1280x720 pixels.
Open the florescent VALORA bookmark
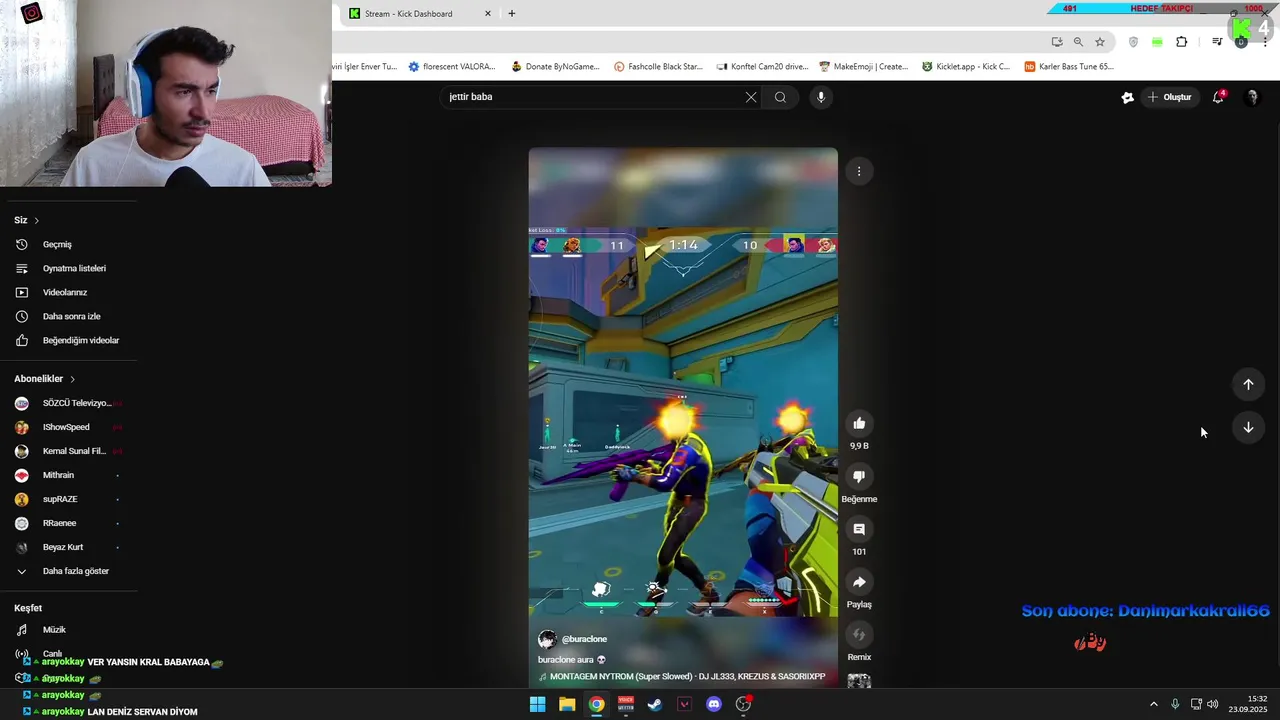(451, 66)
